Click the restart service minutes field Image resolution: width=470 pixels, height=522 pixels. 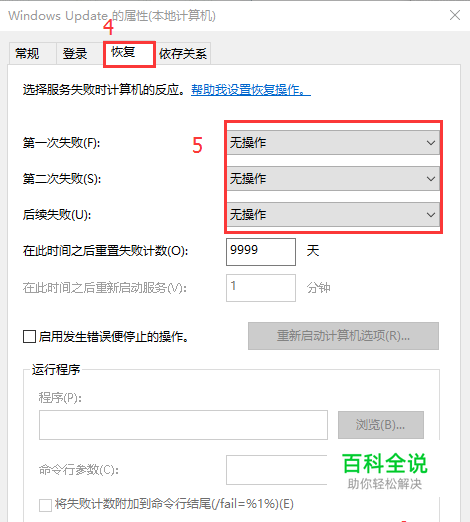click(261, 288)
